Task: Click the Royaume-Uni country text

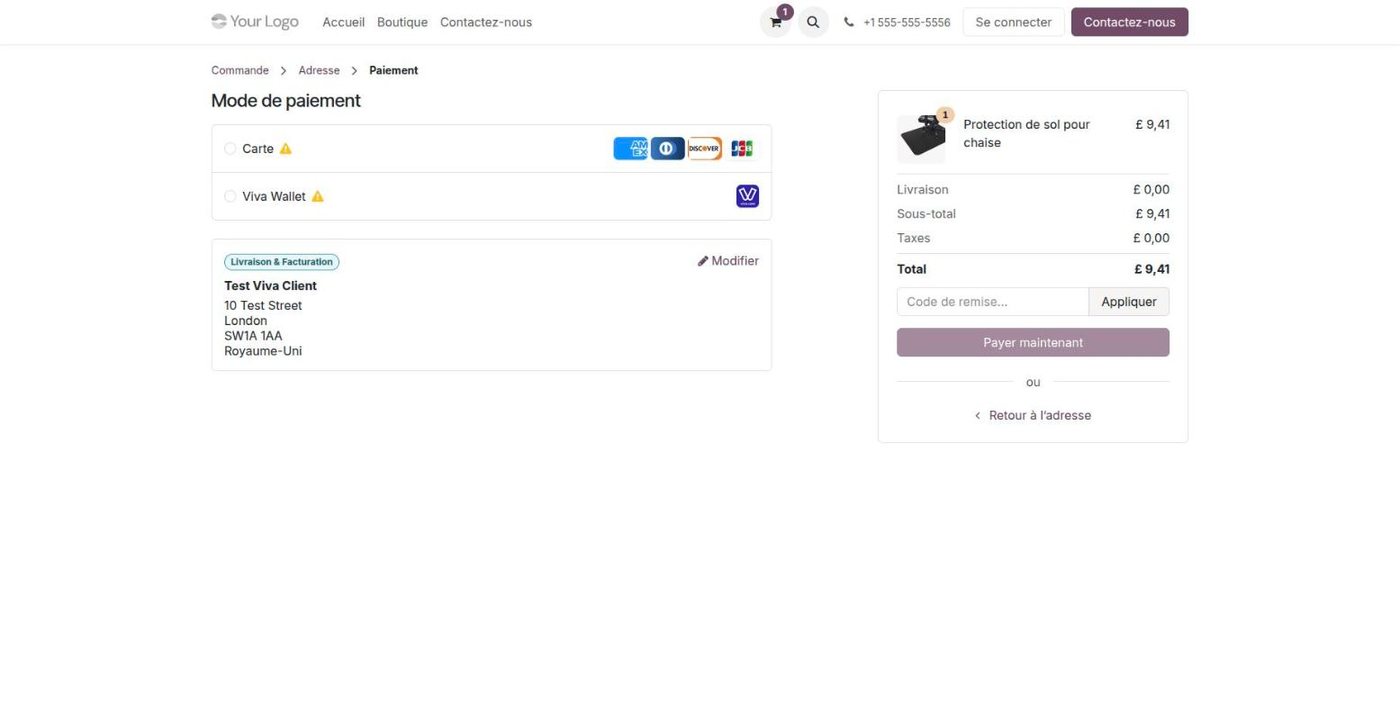Action: [x=263, y=351]
